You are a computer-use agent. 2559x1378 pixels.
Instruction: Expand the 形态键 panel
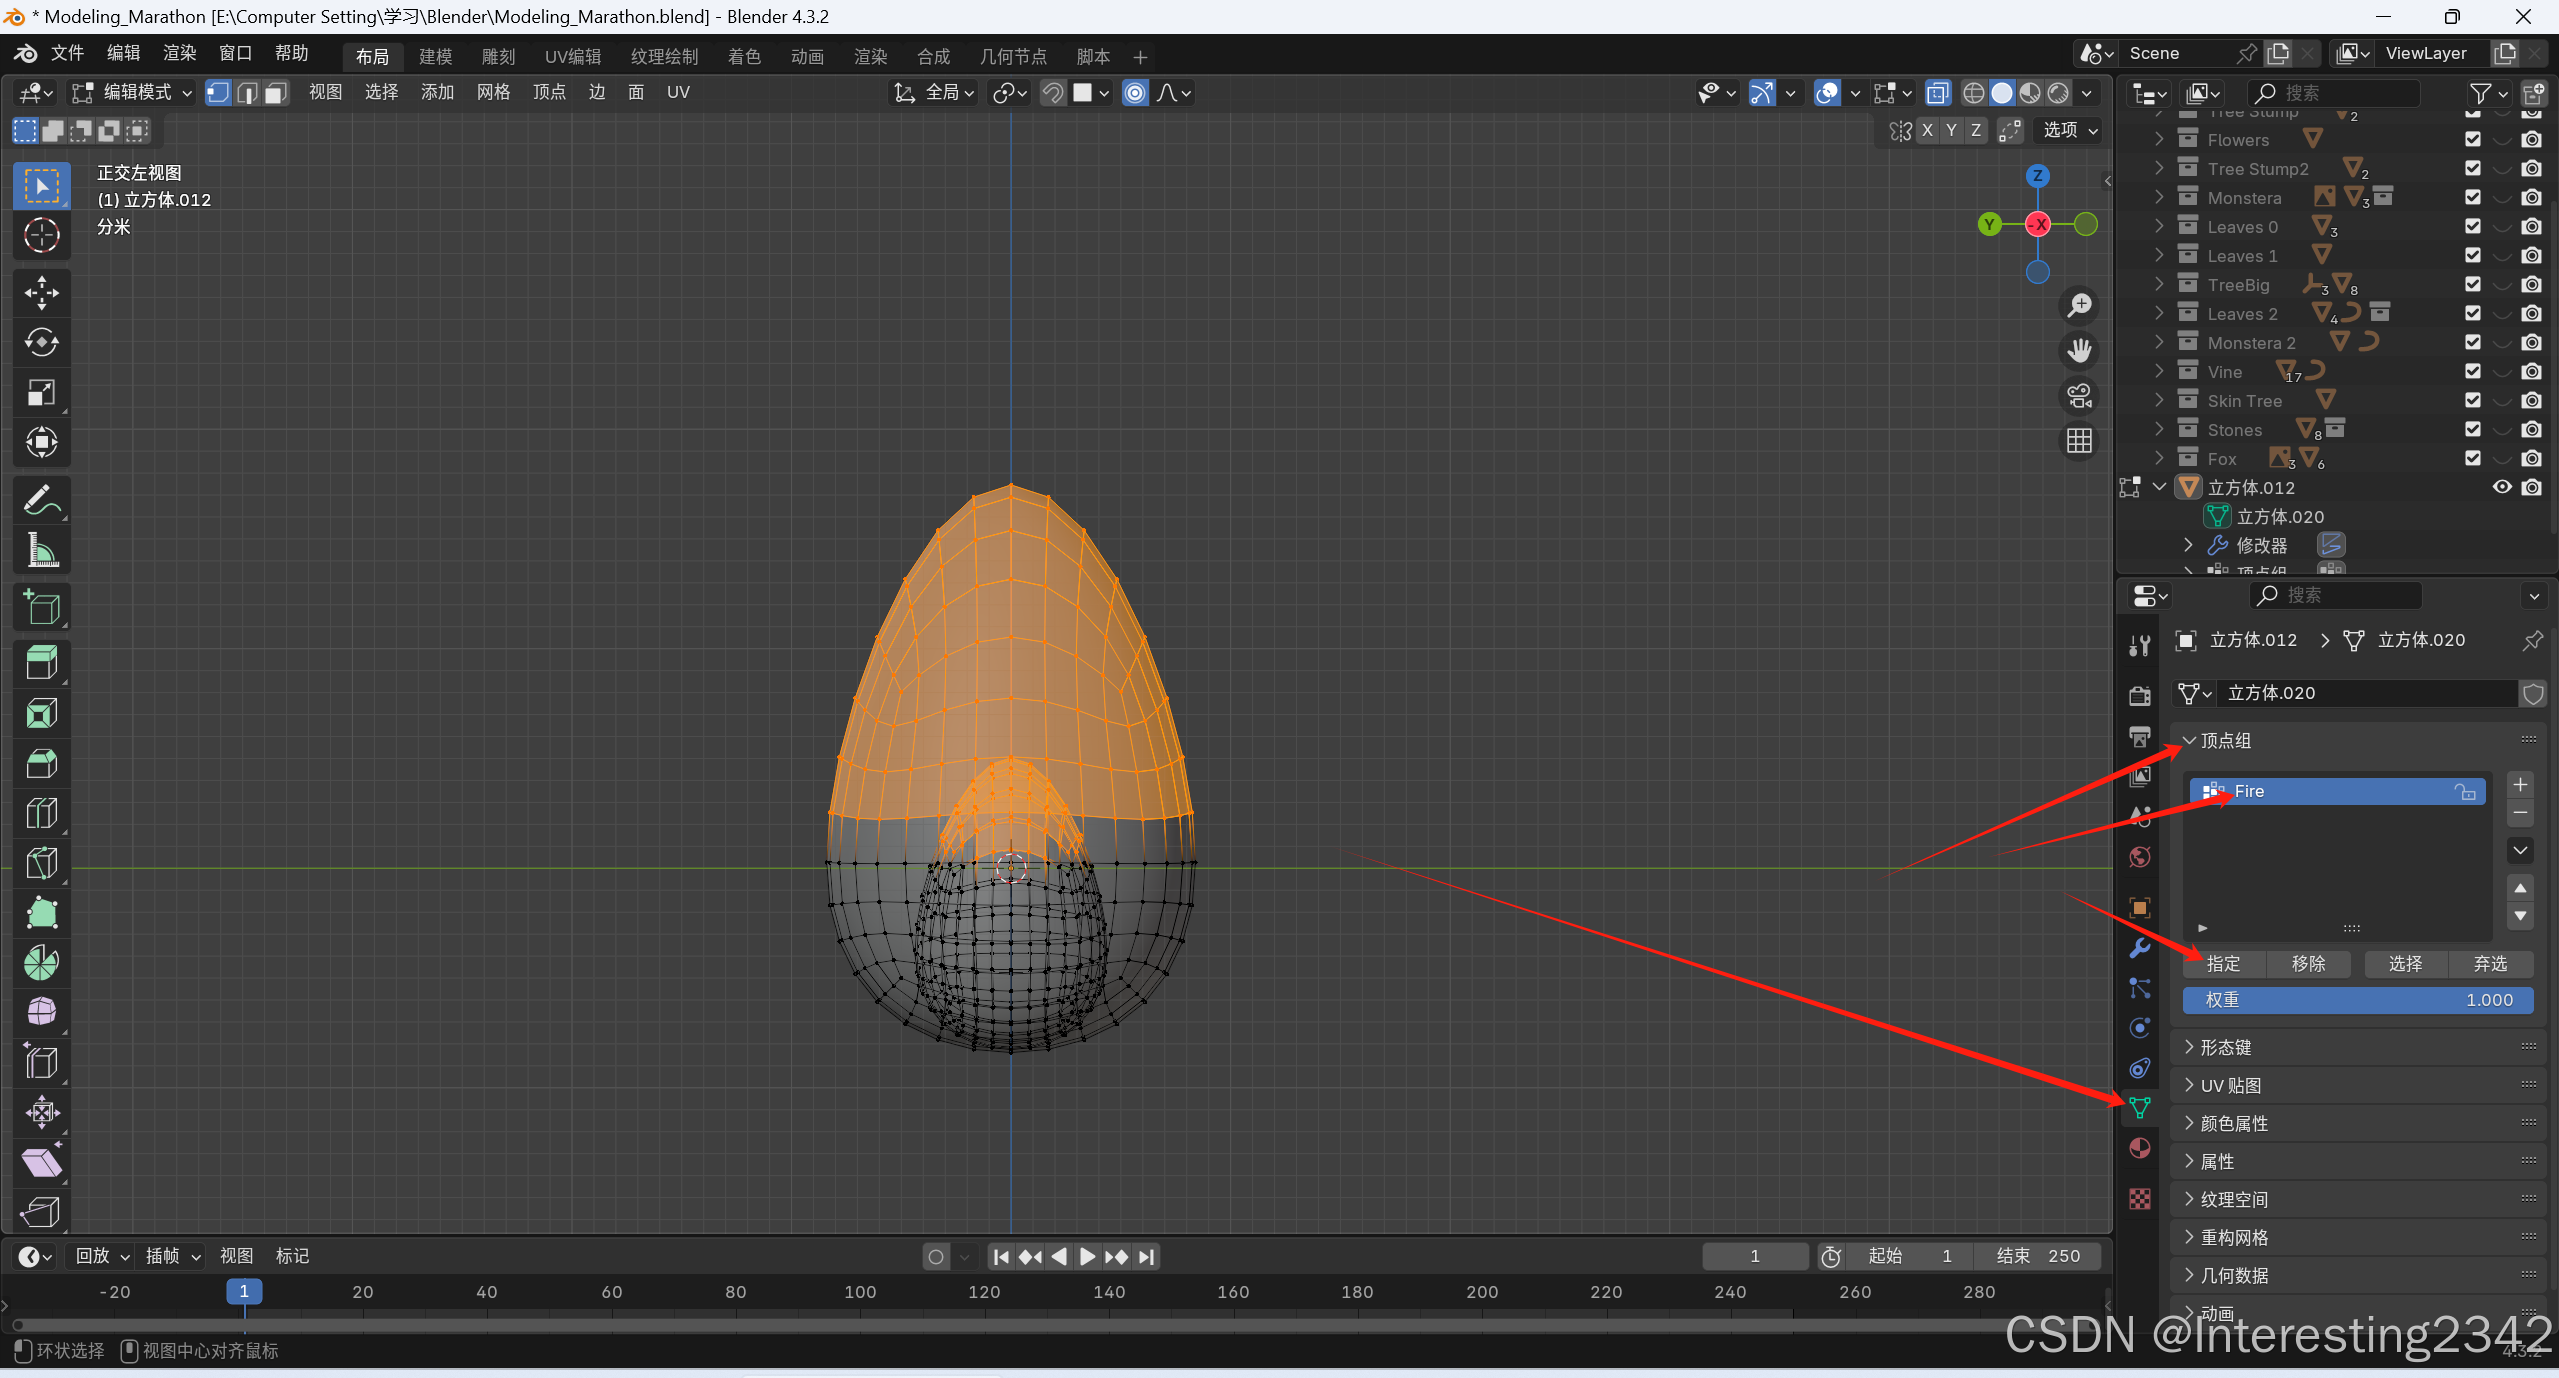[2225, 1047]
